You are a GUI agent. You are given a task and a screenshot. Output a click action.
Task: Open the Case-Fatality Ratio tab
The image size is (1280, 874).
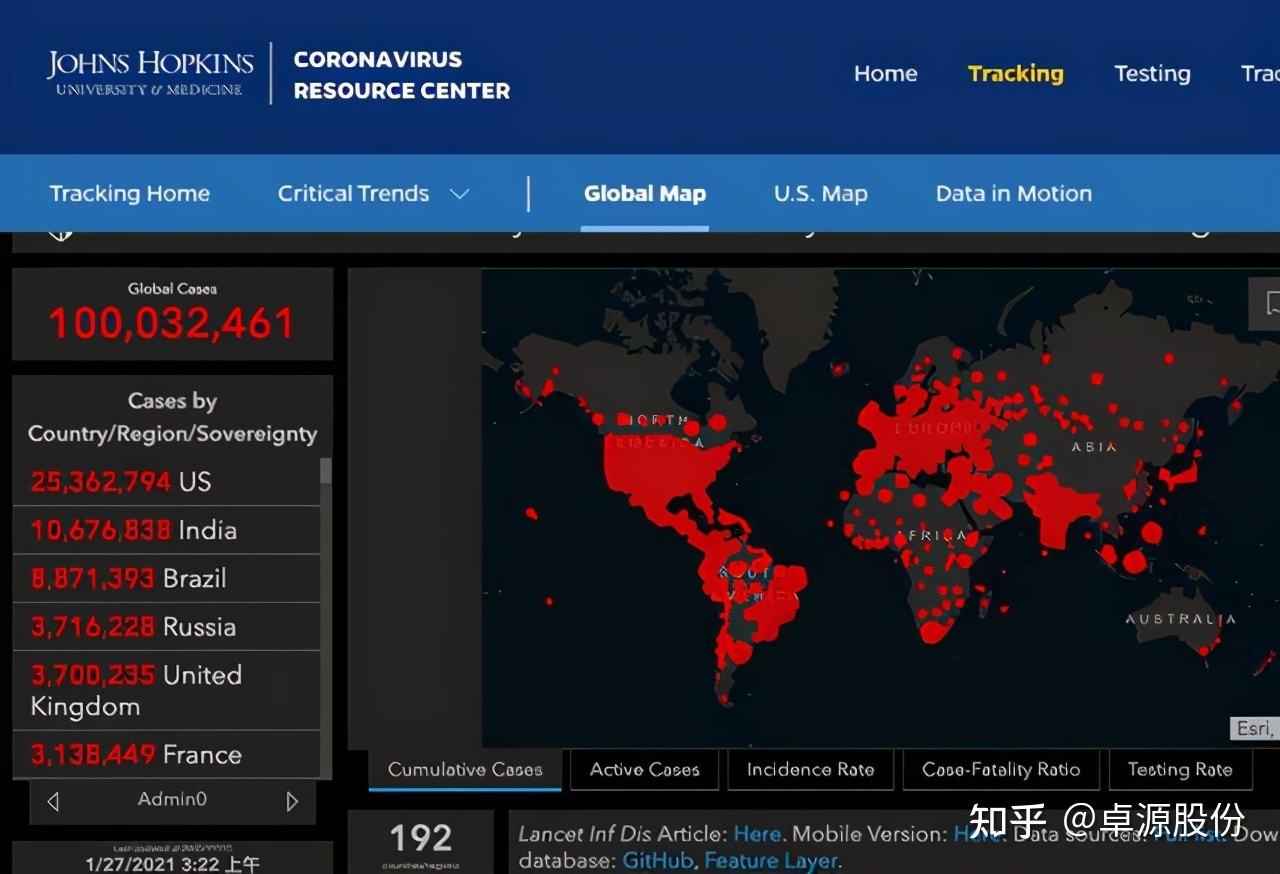click(1001, 770)
